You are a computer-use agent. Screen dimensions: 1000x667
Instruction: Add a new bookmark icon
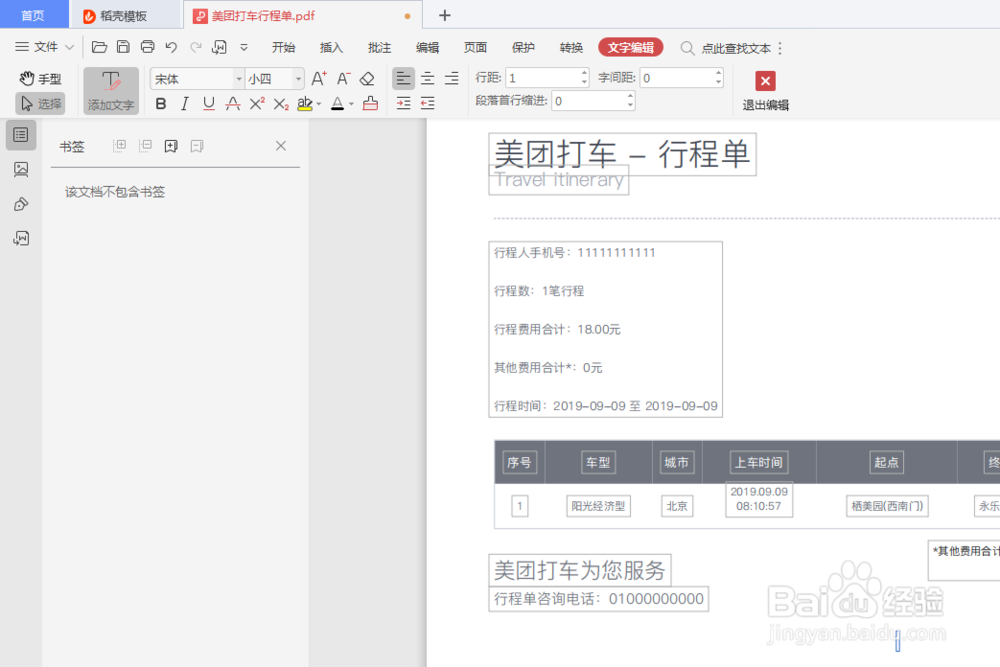pos(171,146)
